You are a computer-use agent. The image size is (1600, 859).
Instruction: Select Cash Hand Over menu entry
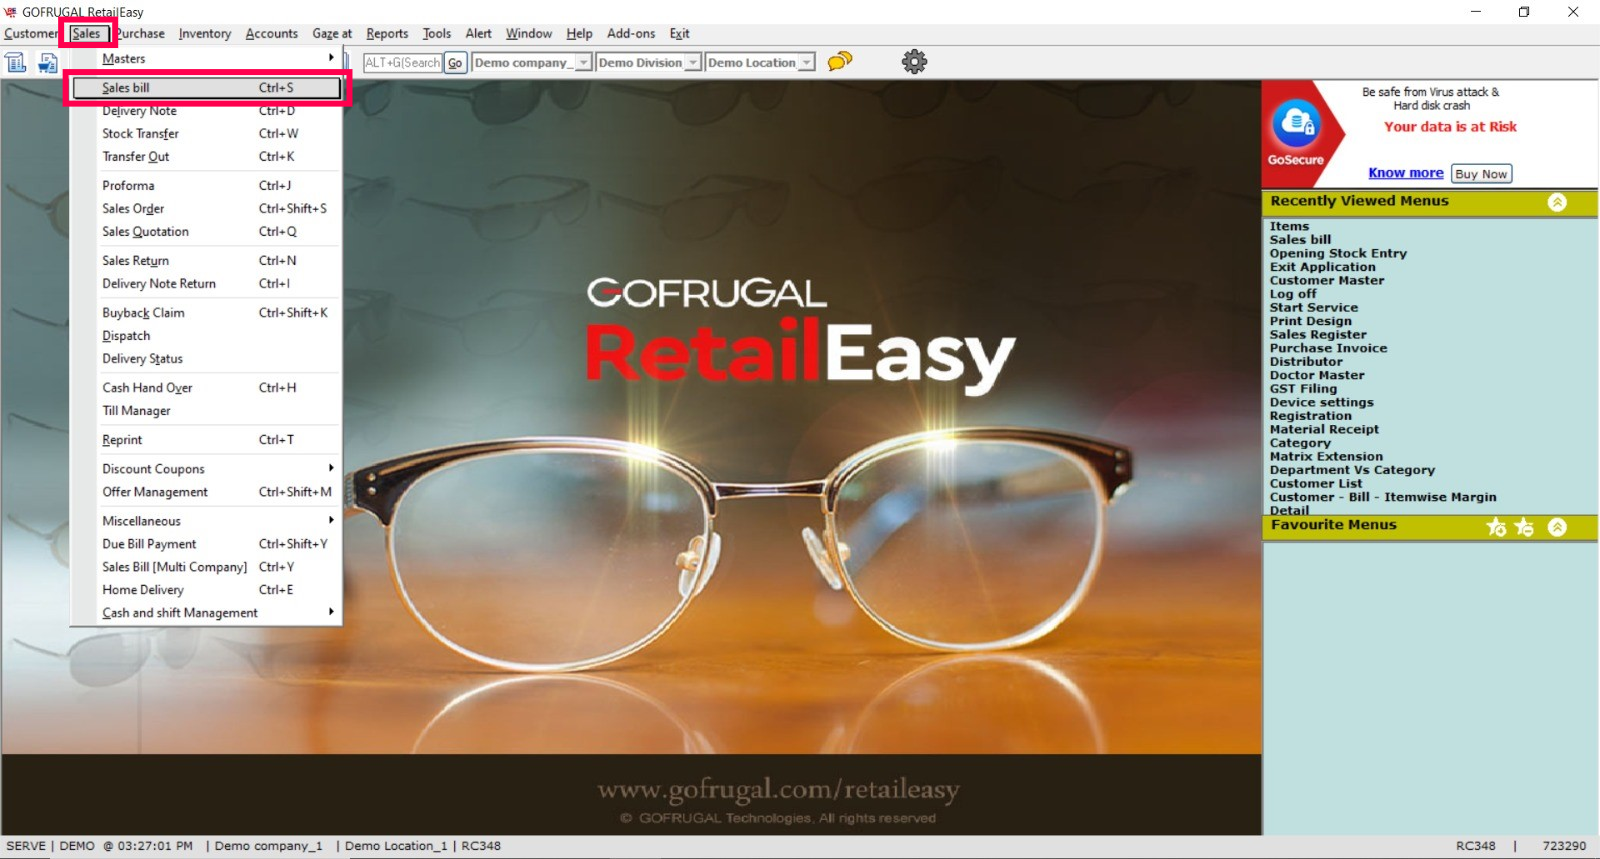(207, 388)
